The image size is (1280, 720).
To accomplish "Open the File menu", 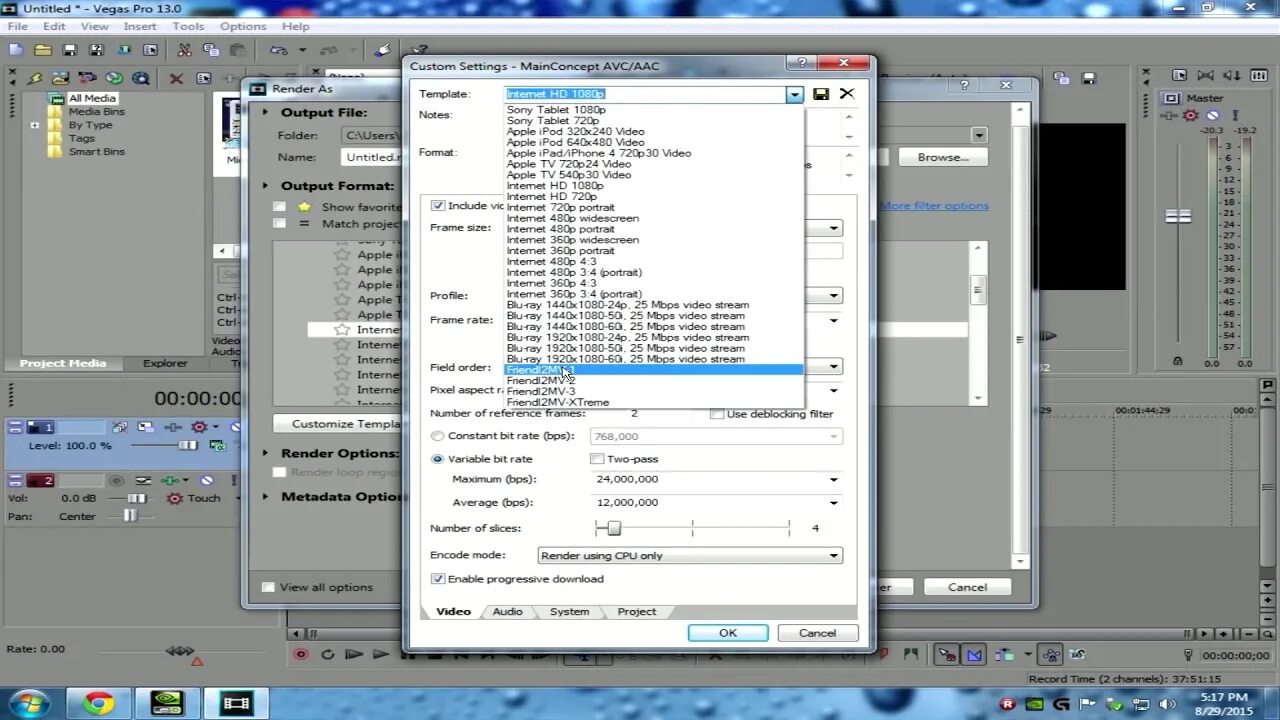I will pyautogui.click(x=18, y=26).
